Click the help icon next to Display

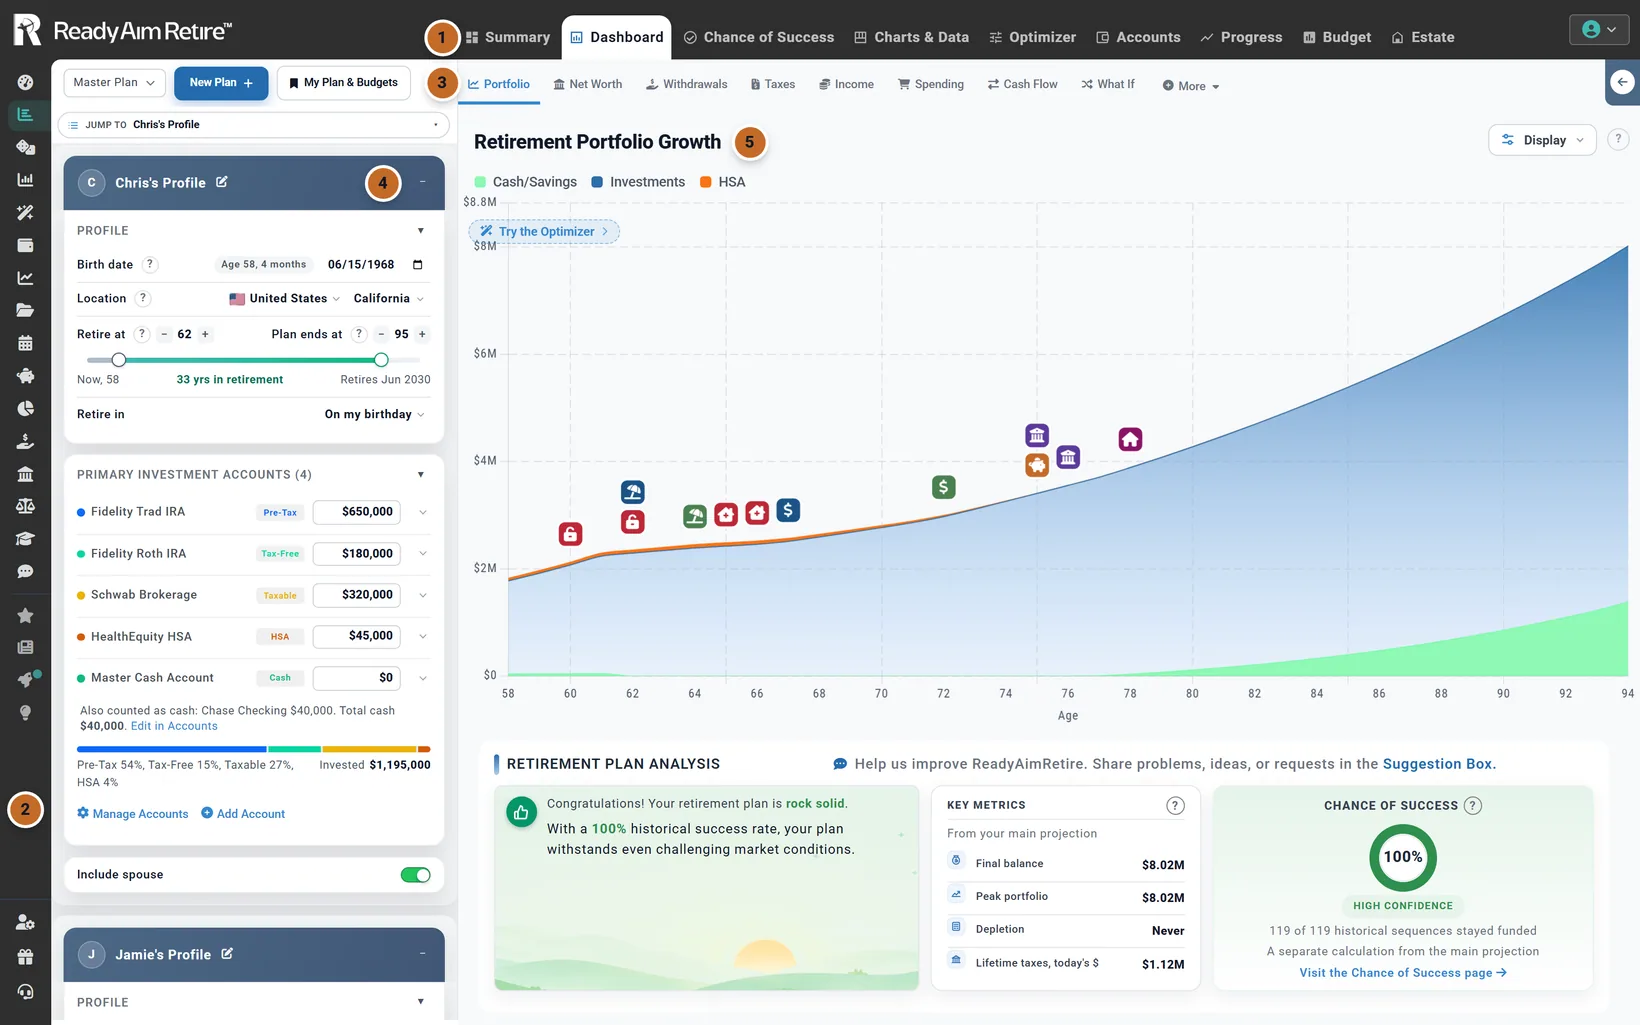[1618, 140]
